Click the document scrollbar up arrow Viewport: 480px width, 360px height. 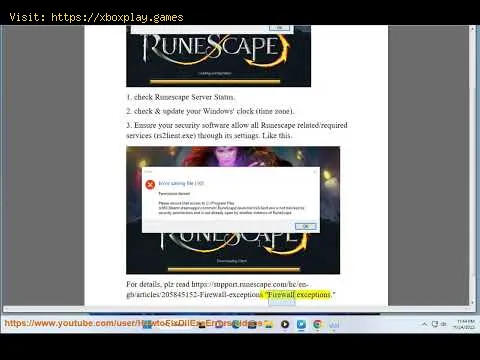click(472, 29)
